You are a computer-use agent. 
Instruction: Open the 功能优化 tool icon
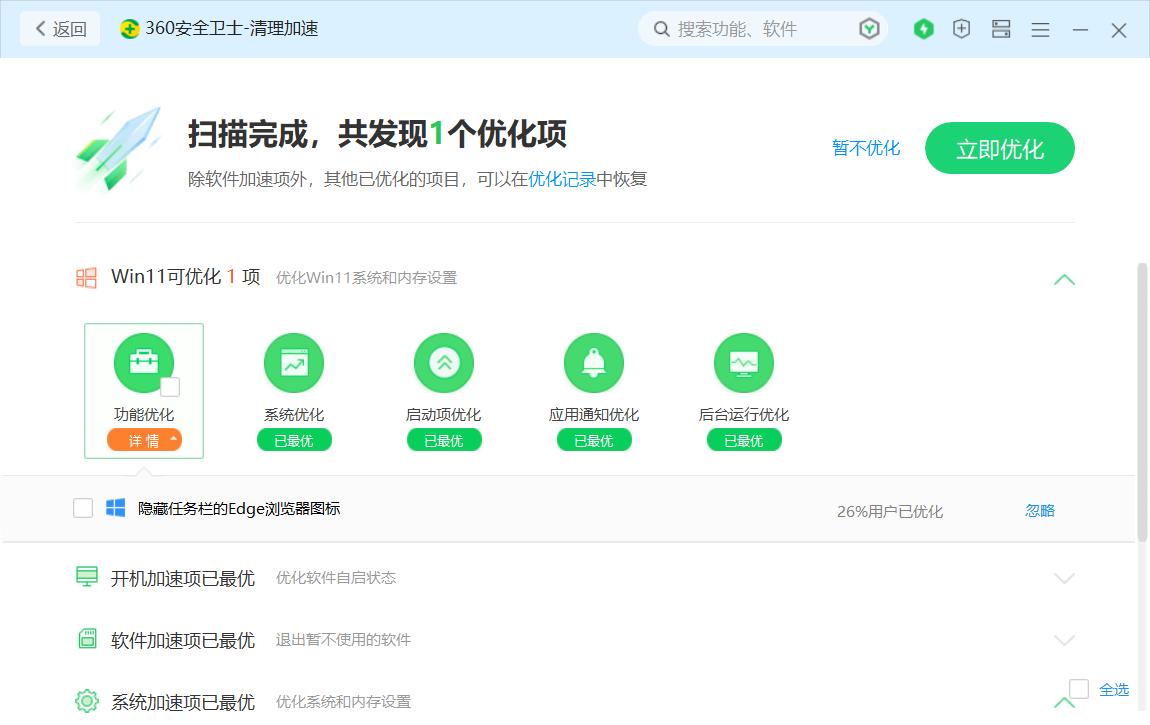144,362
